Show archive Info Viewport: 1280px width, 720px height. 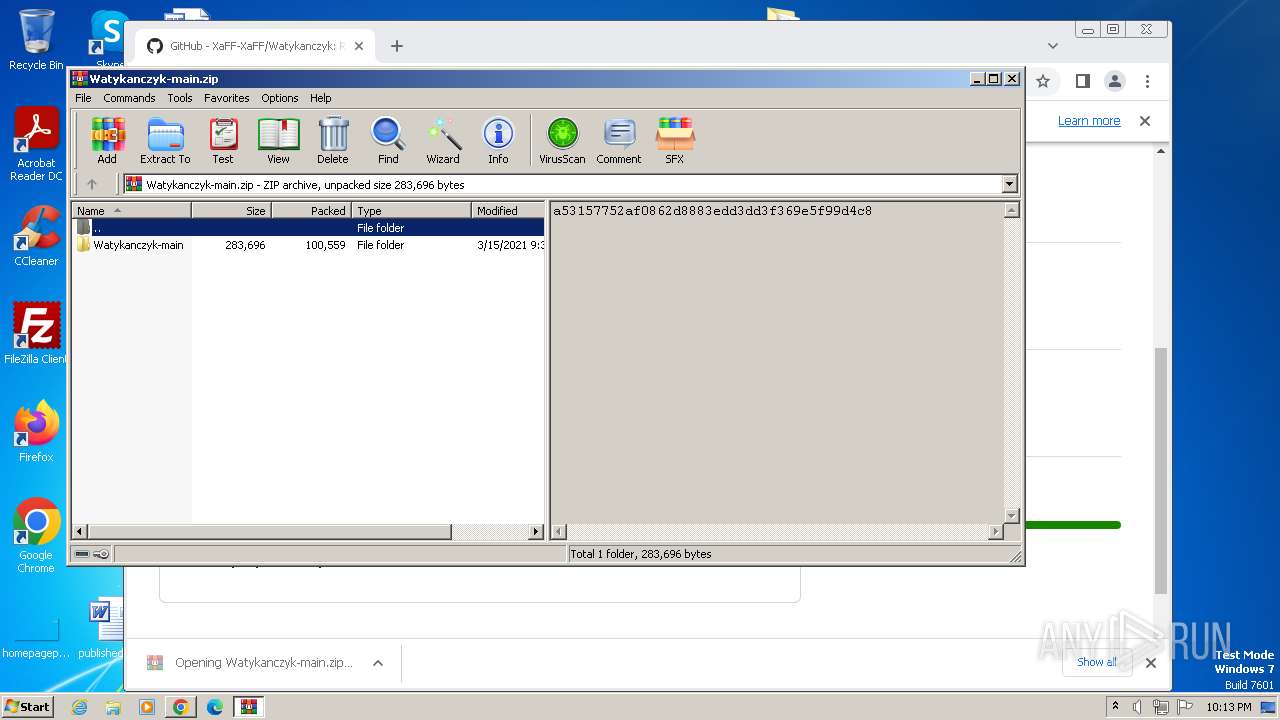(x=498, y=141)
